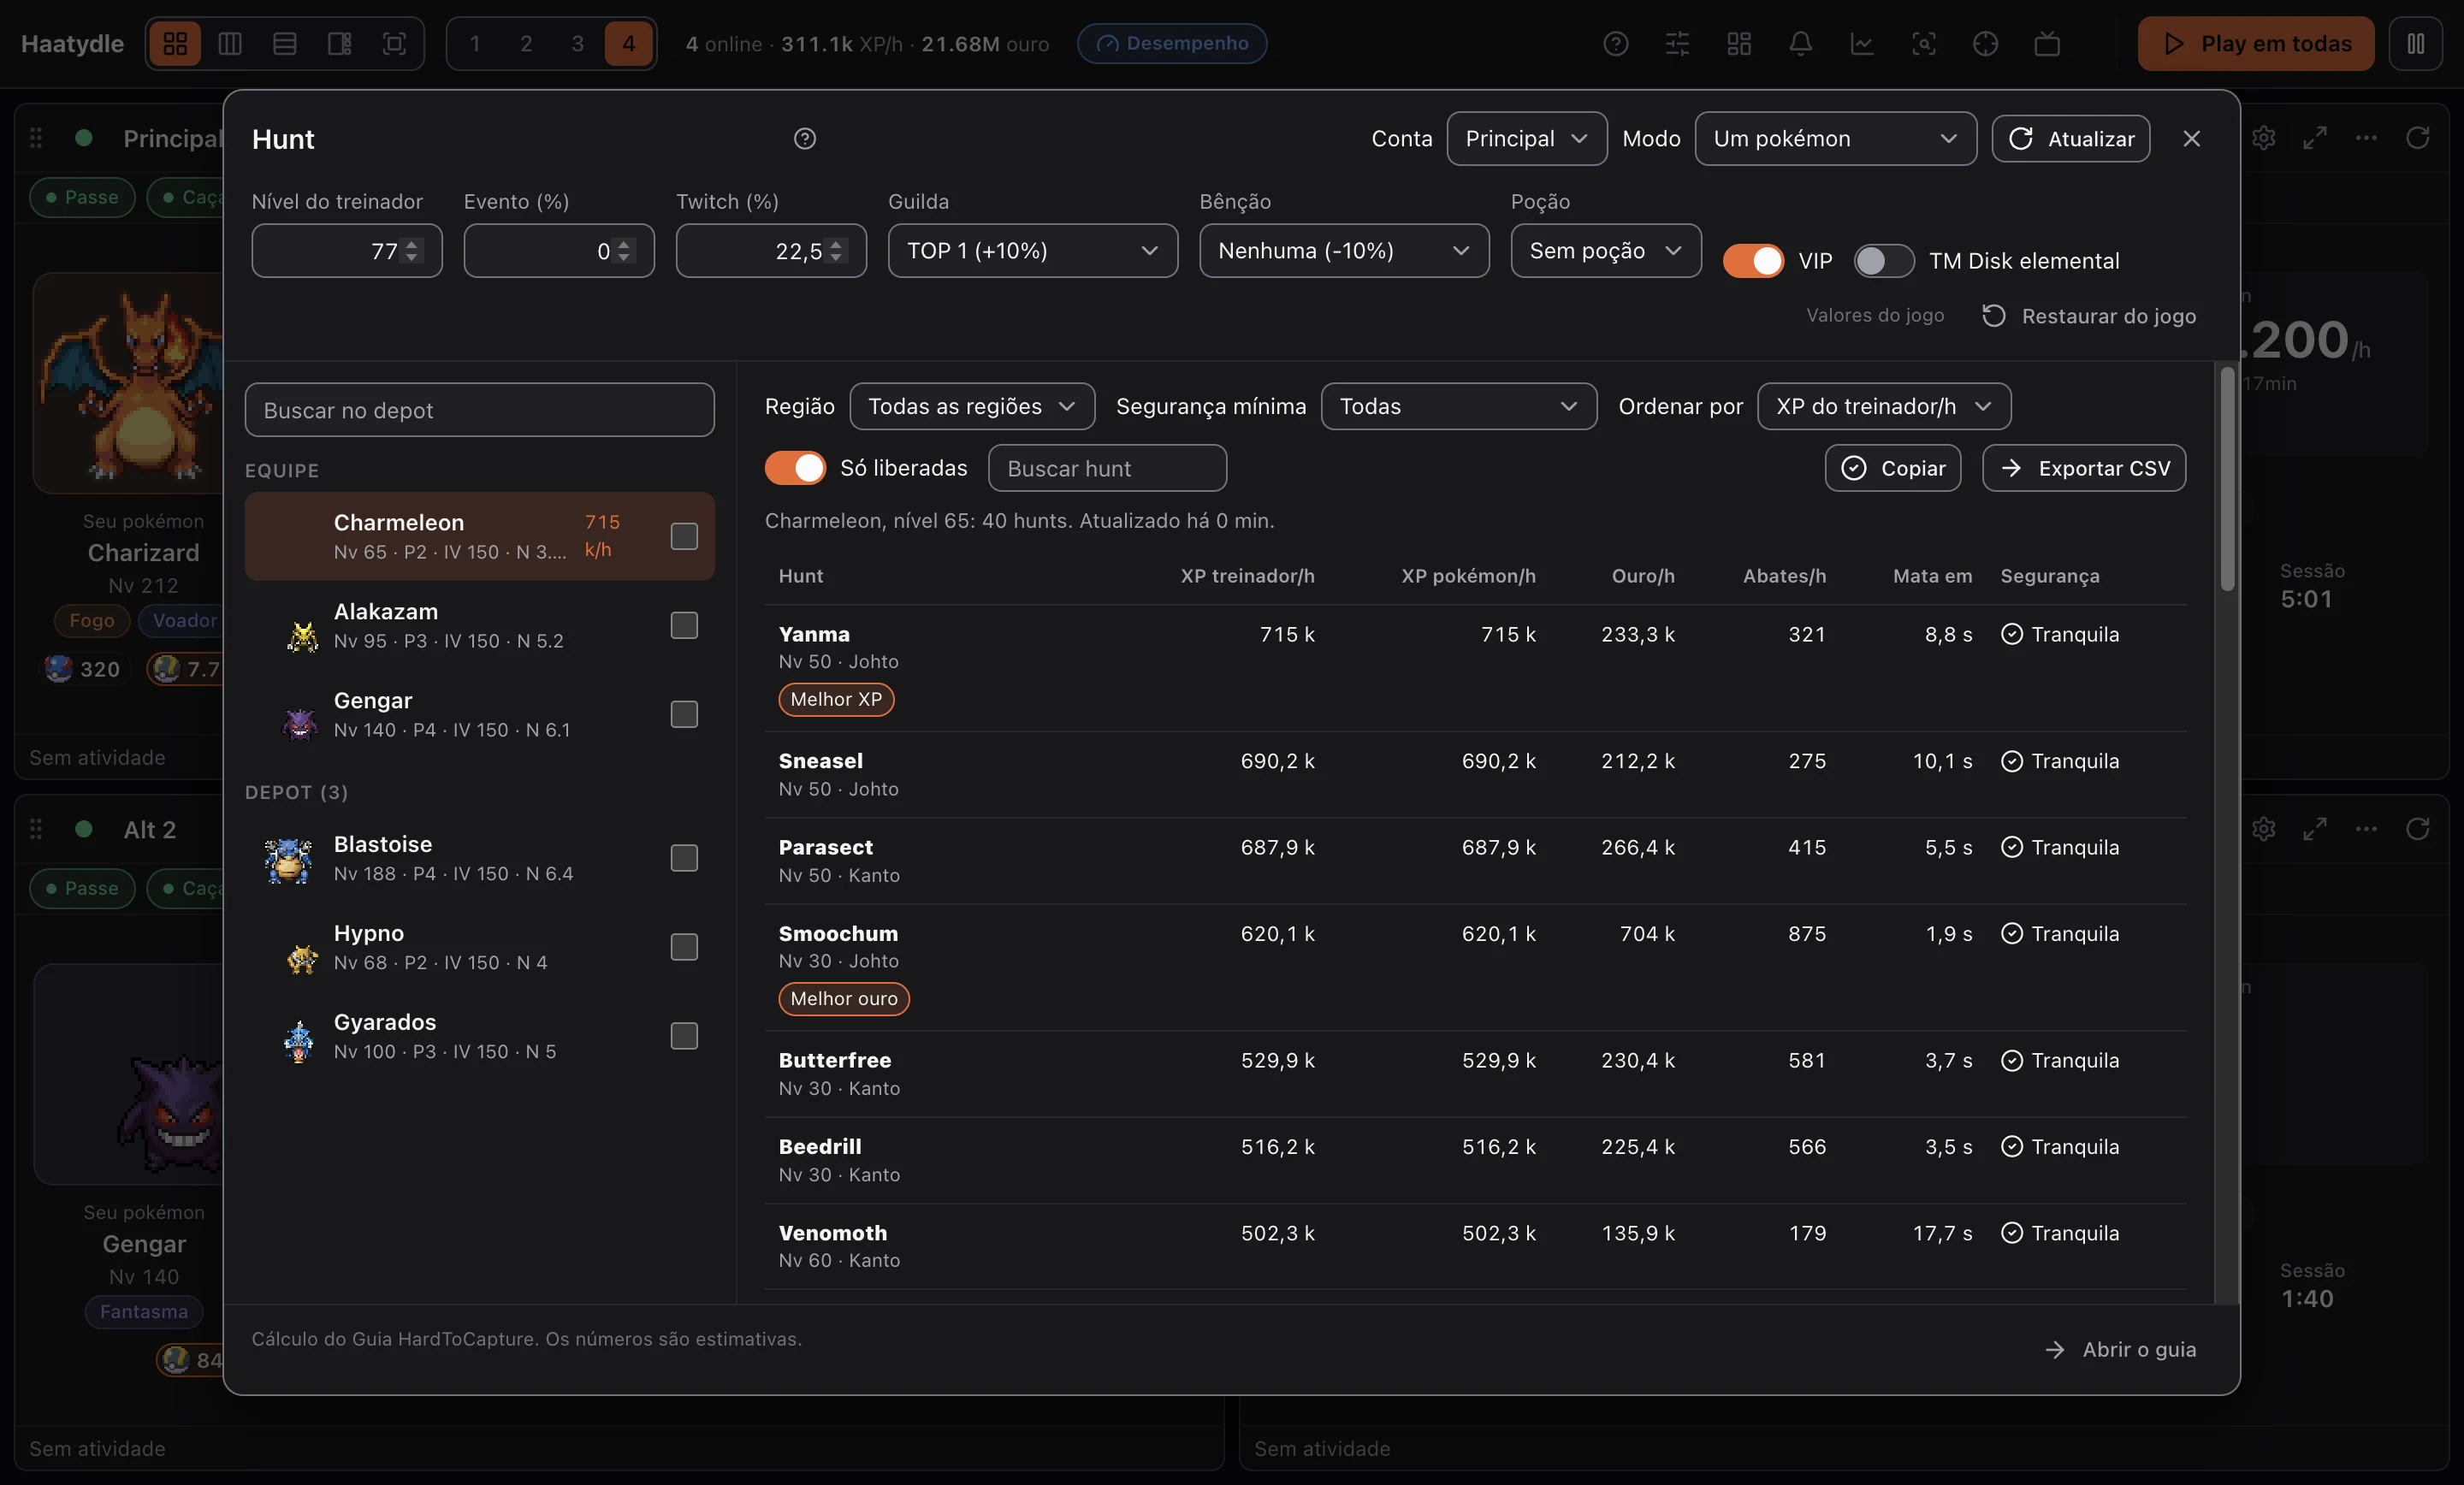Screen dimensions: 2464x1485
Task: Open the Ordenar por dropdown
Action: tap(1884, 406)
